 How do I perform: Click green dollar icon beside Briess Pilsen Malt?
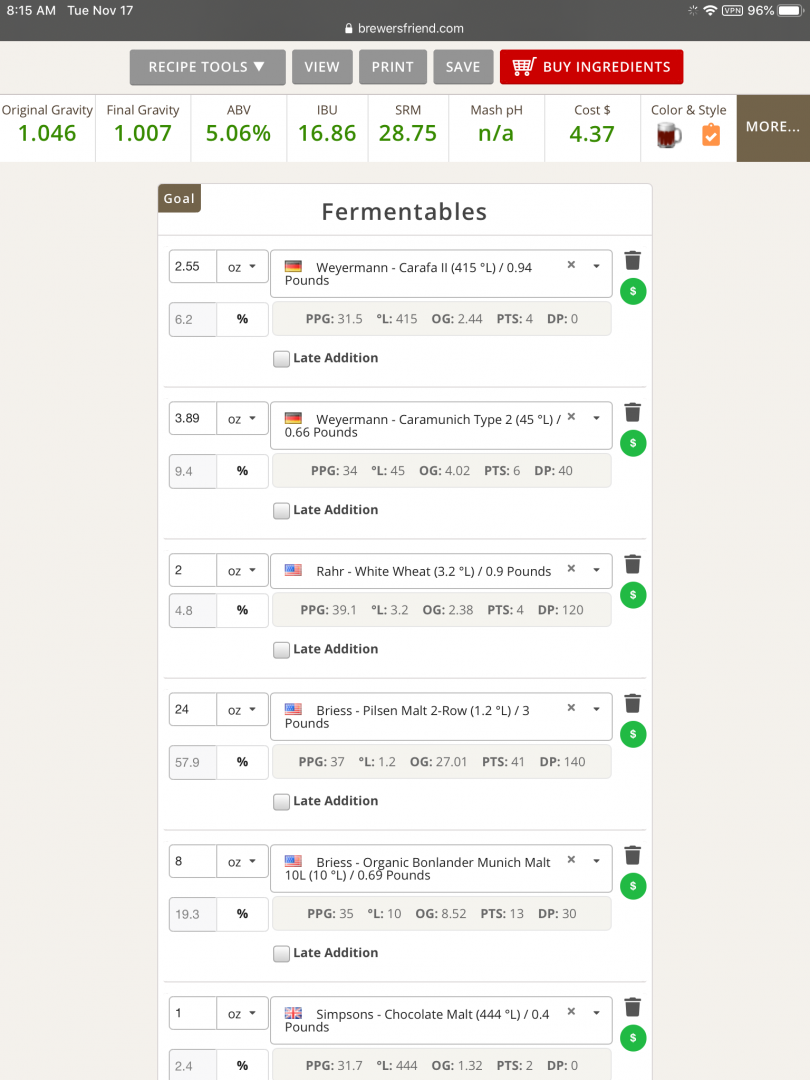633,734
